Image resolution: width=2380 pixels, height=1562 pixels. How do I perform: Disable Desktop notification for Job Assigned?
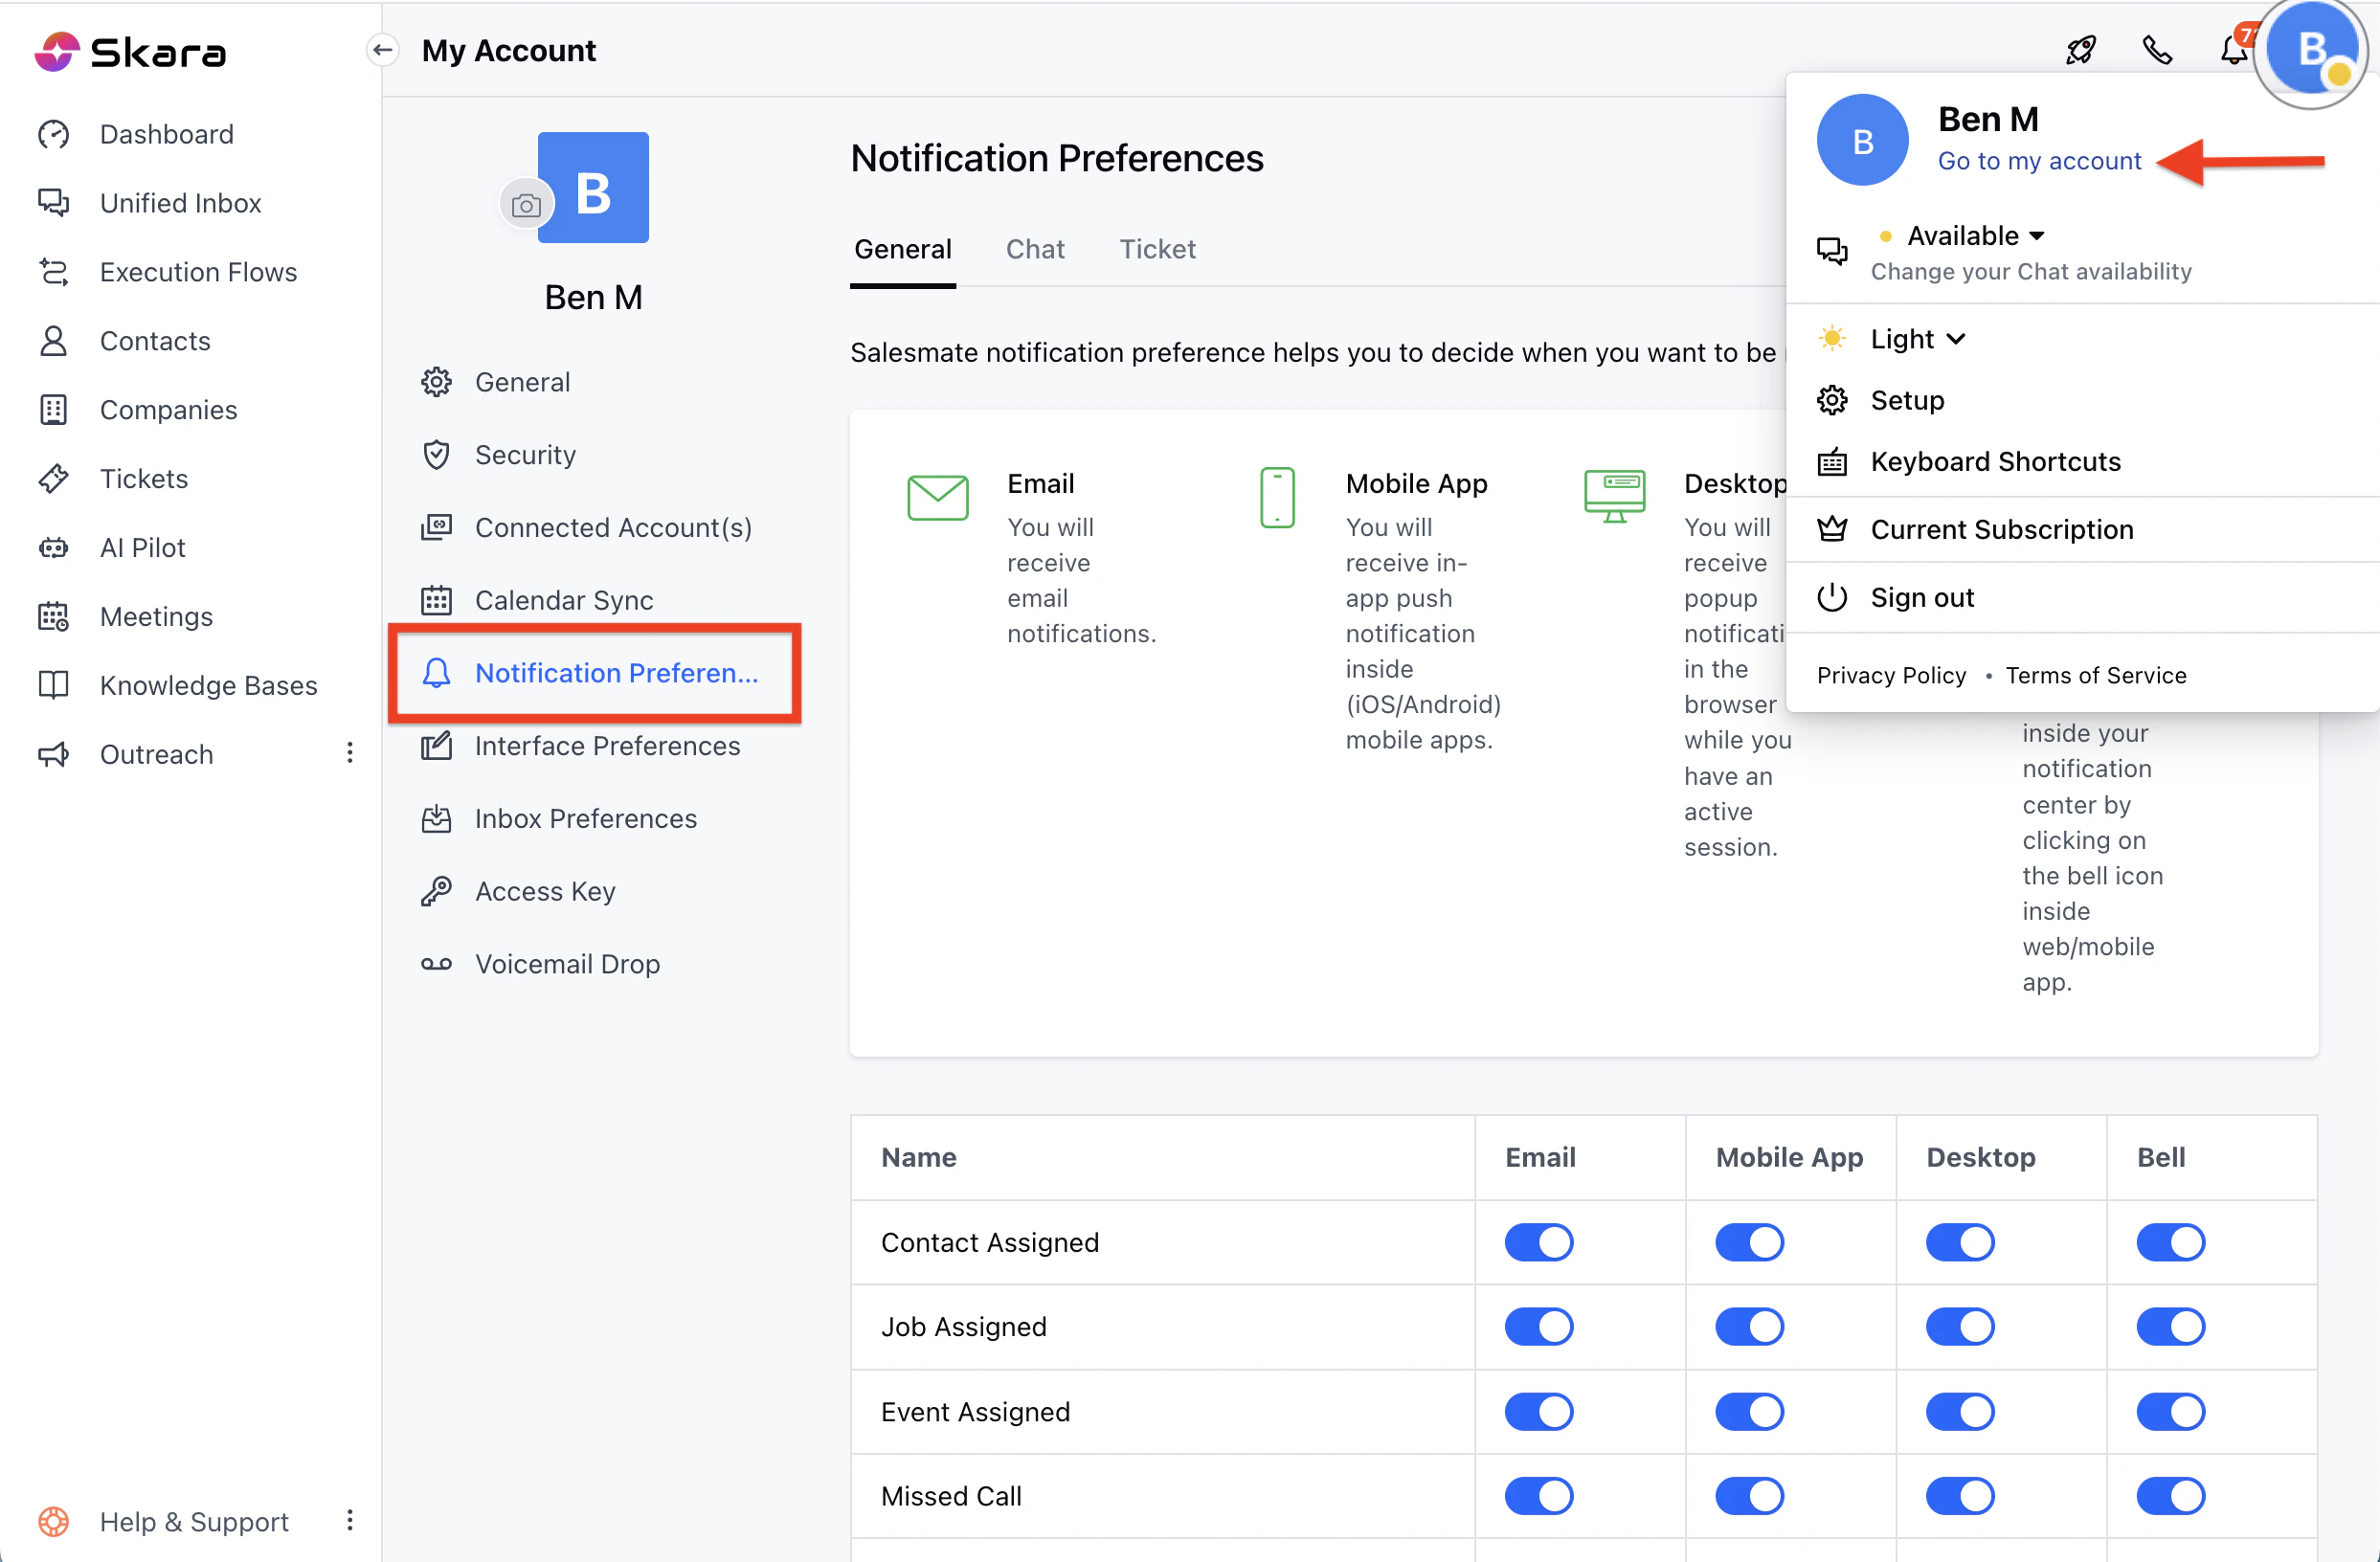(1959, 1326)
